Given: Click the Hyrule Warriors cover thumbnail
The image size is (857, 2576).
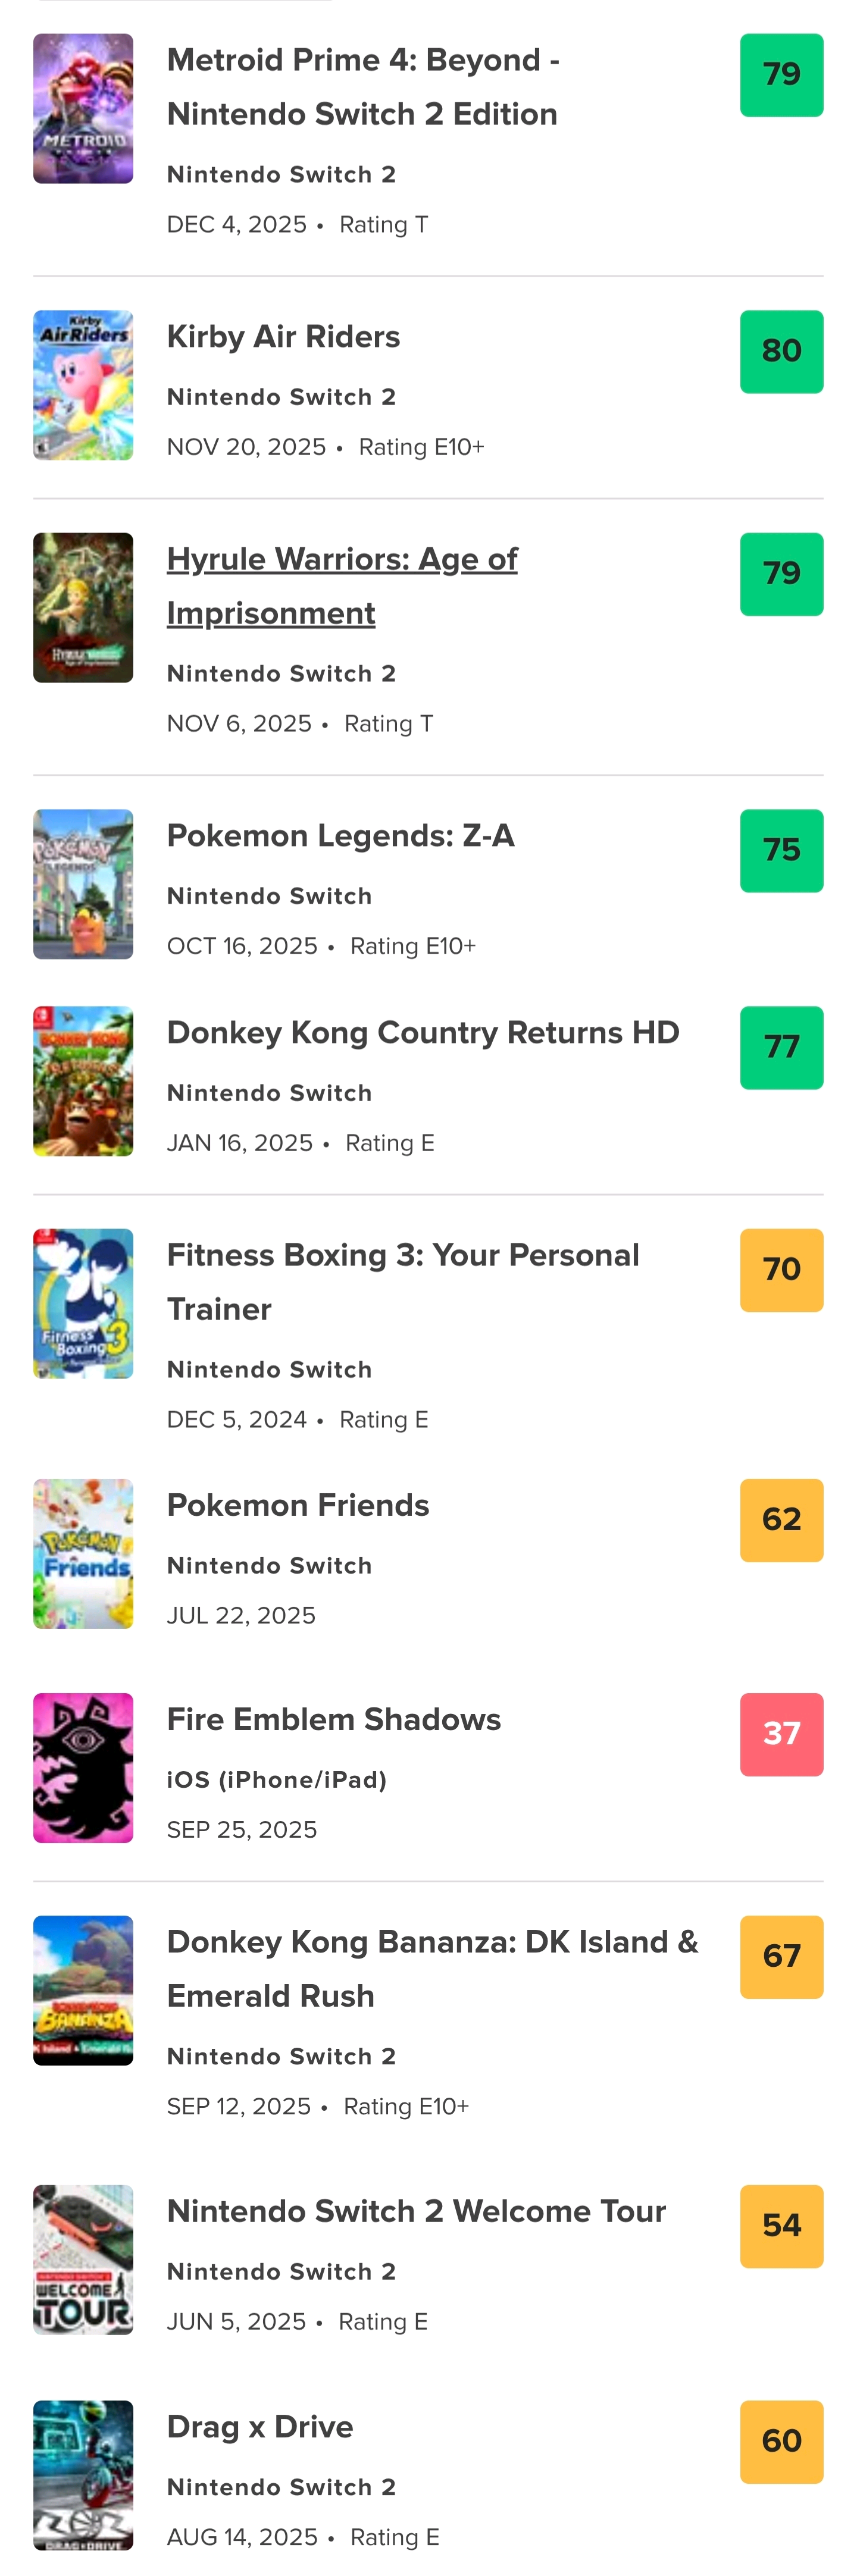Looking at the screenshot, I should [x=83, y=607].
